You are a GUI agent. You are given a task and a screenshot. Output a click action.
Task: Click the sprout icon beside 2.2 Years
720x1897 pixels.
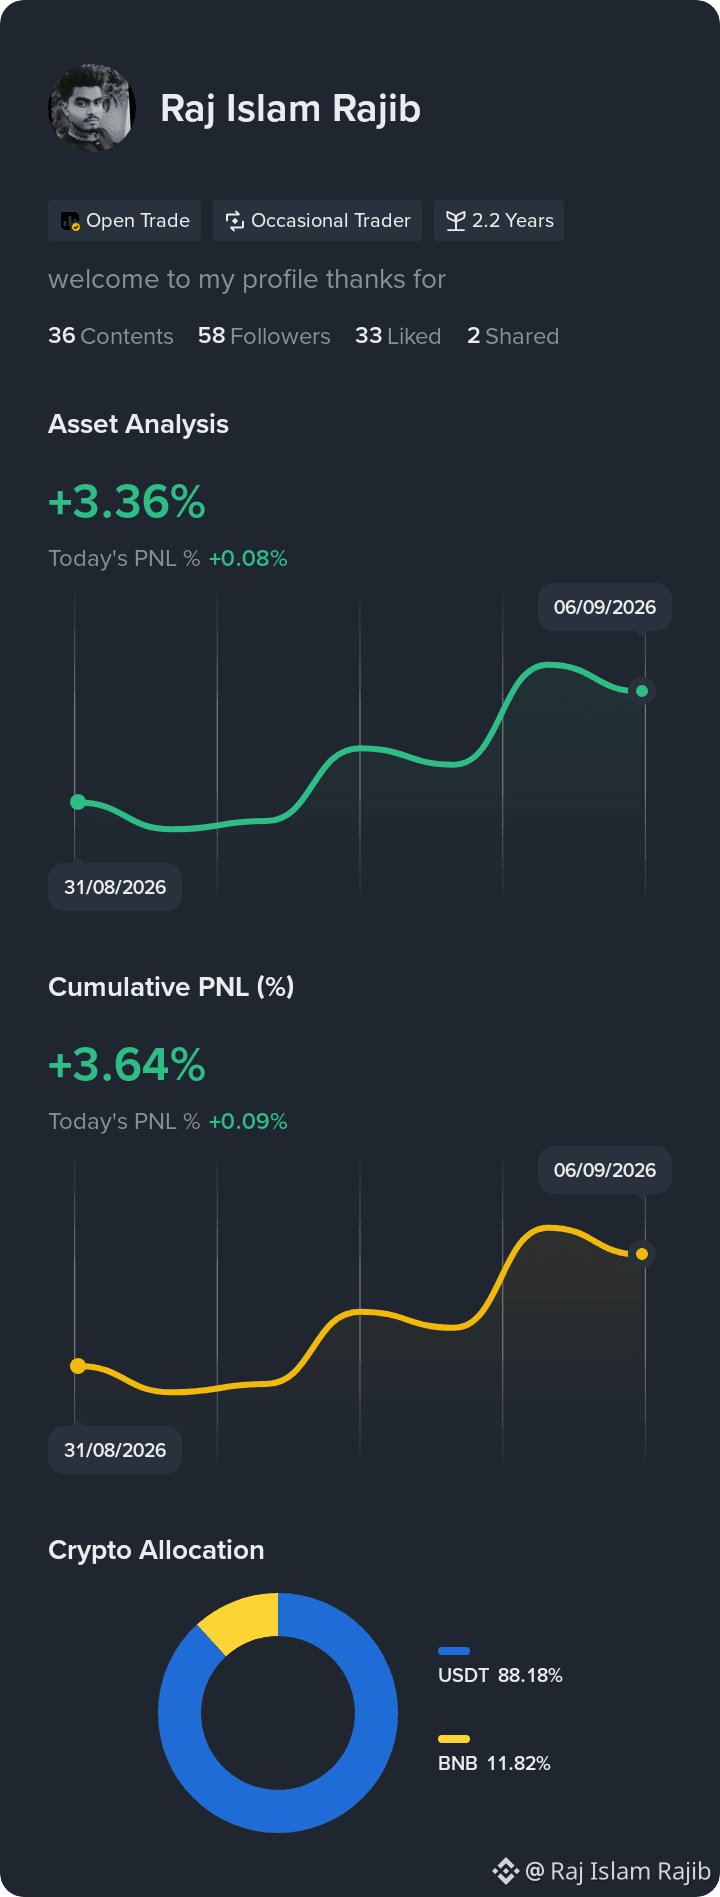[456, 221]
